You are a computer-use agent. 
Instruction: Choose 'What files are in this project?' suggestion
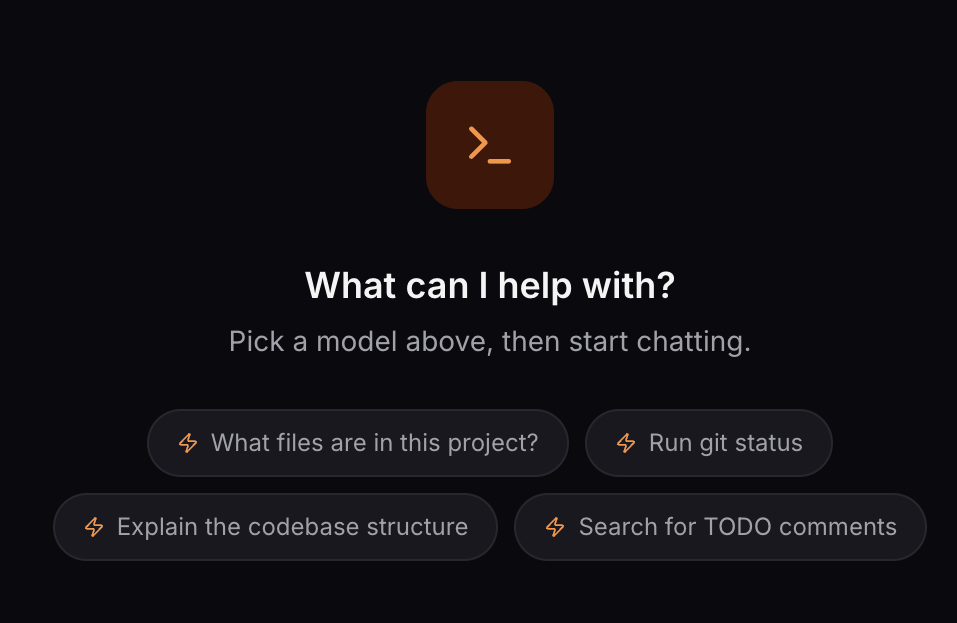358,443
